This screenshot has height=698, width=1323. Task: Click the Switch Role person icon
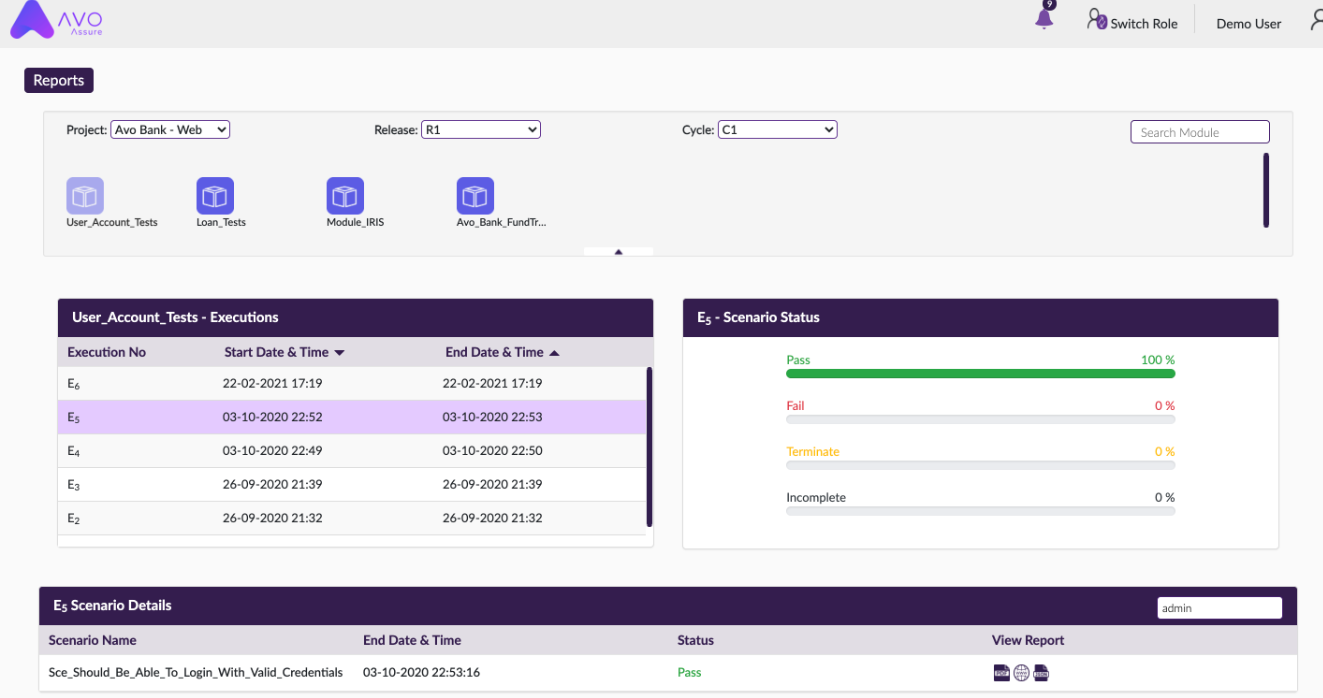[x=1097, y=20]
